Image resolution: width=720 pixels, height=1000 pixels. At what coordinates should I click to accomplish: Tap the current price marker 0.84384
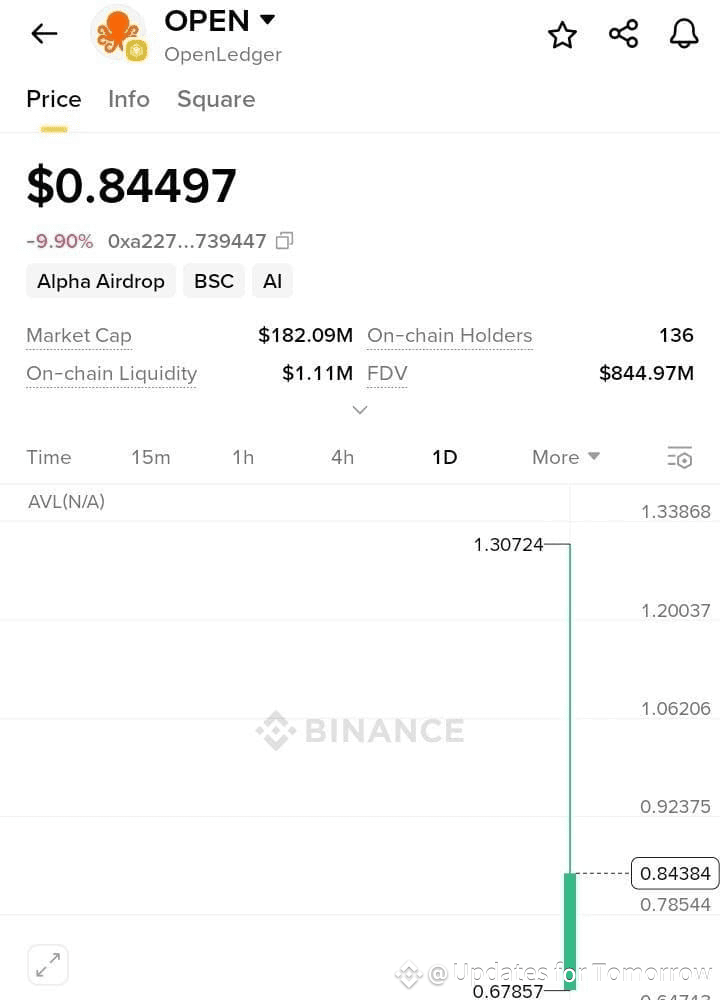point(675,873)
